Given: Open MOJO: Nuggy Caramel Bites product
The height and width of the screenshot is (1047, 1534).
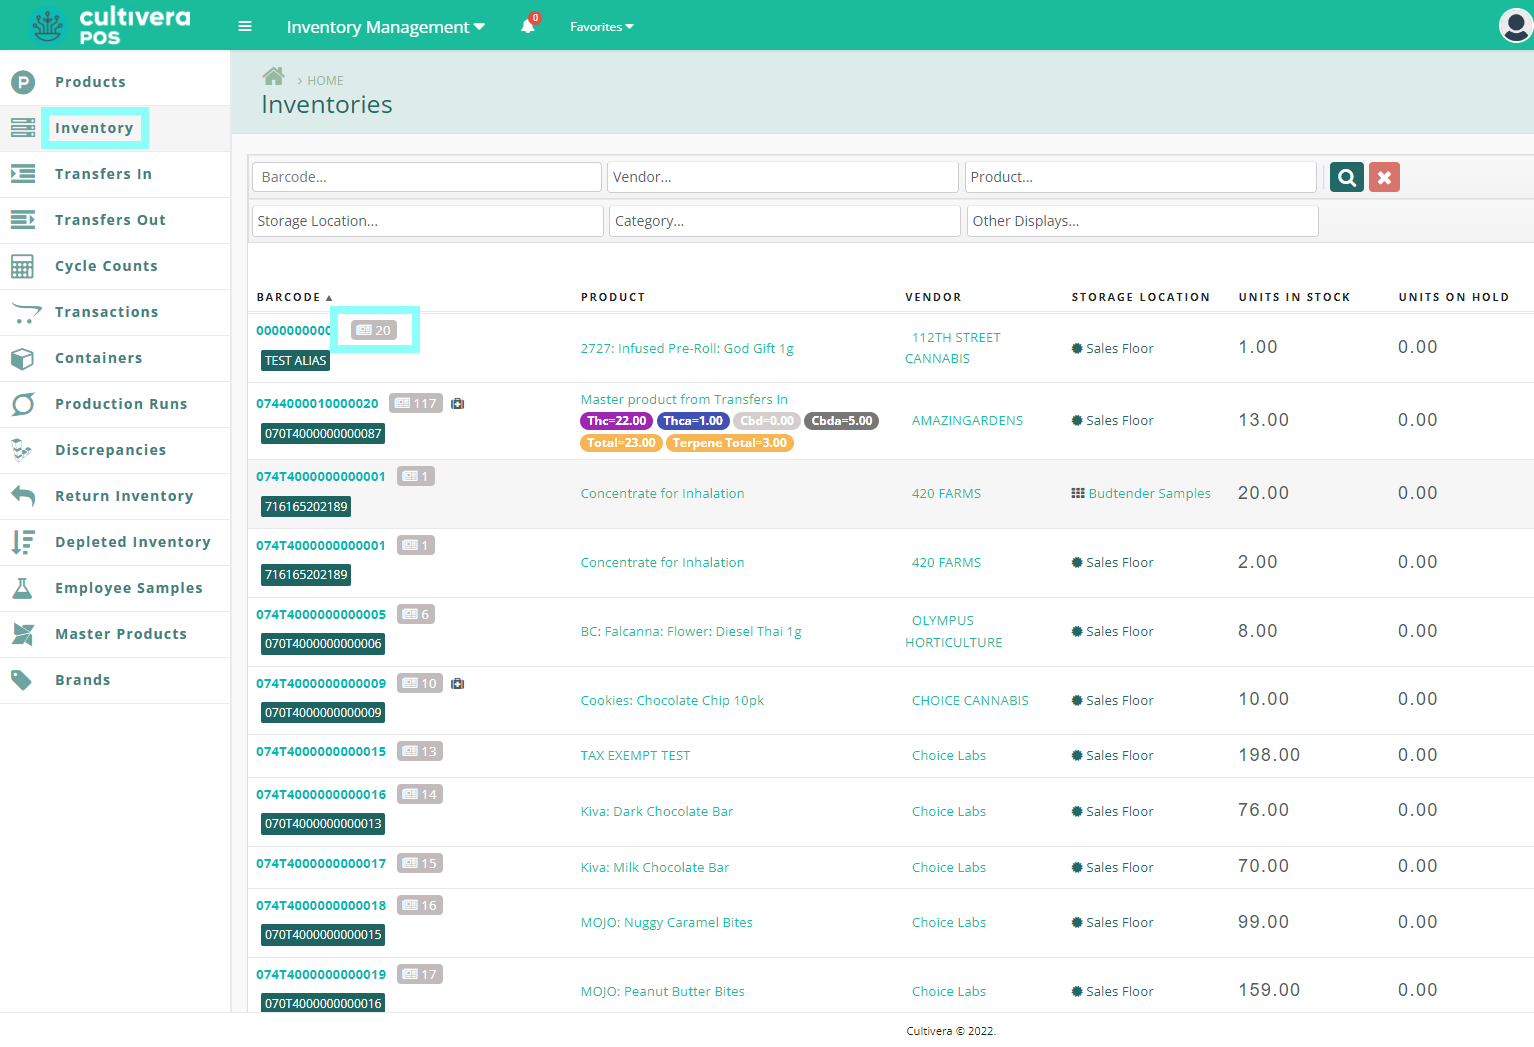Looking at the screenshot, I should pos(666,923).
